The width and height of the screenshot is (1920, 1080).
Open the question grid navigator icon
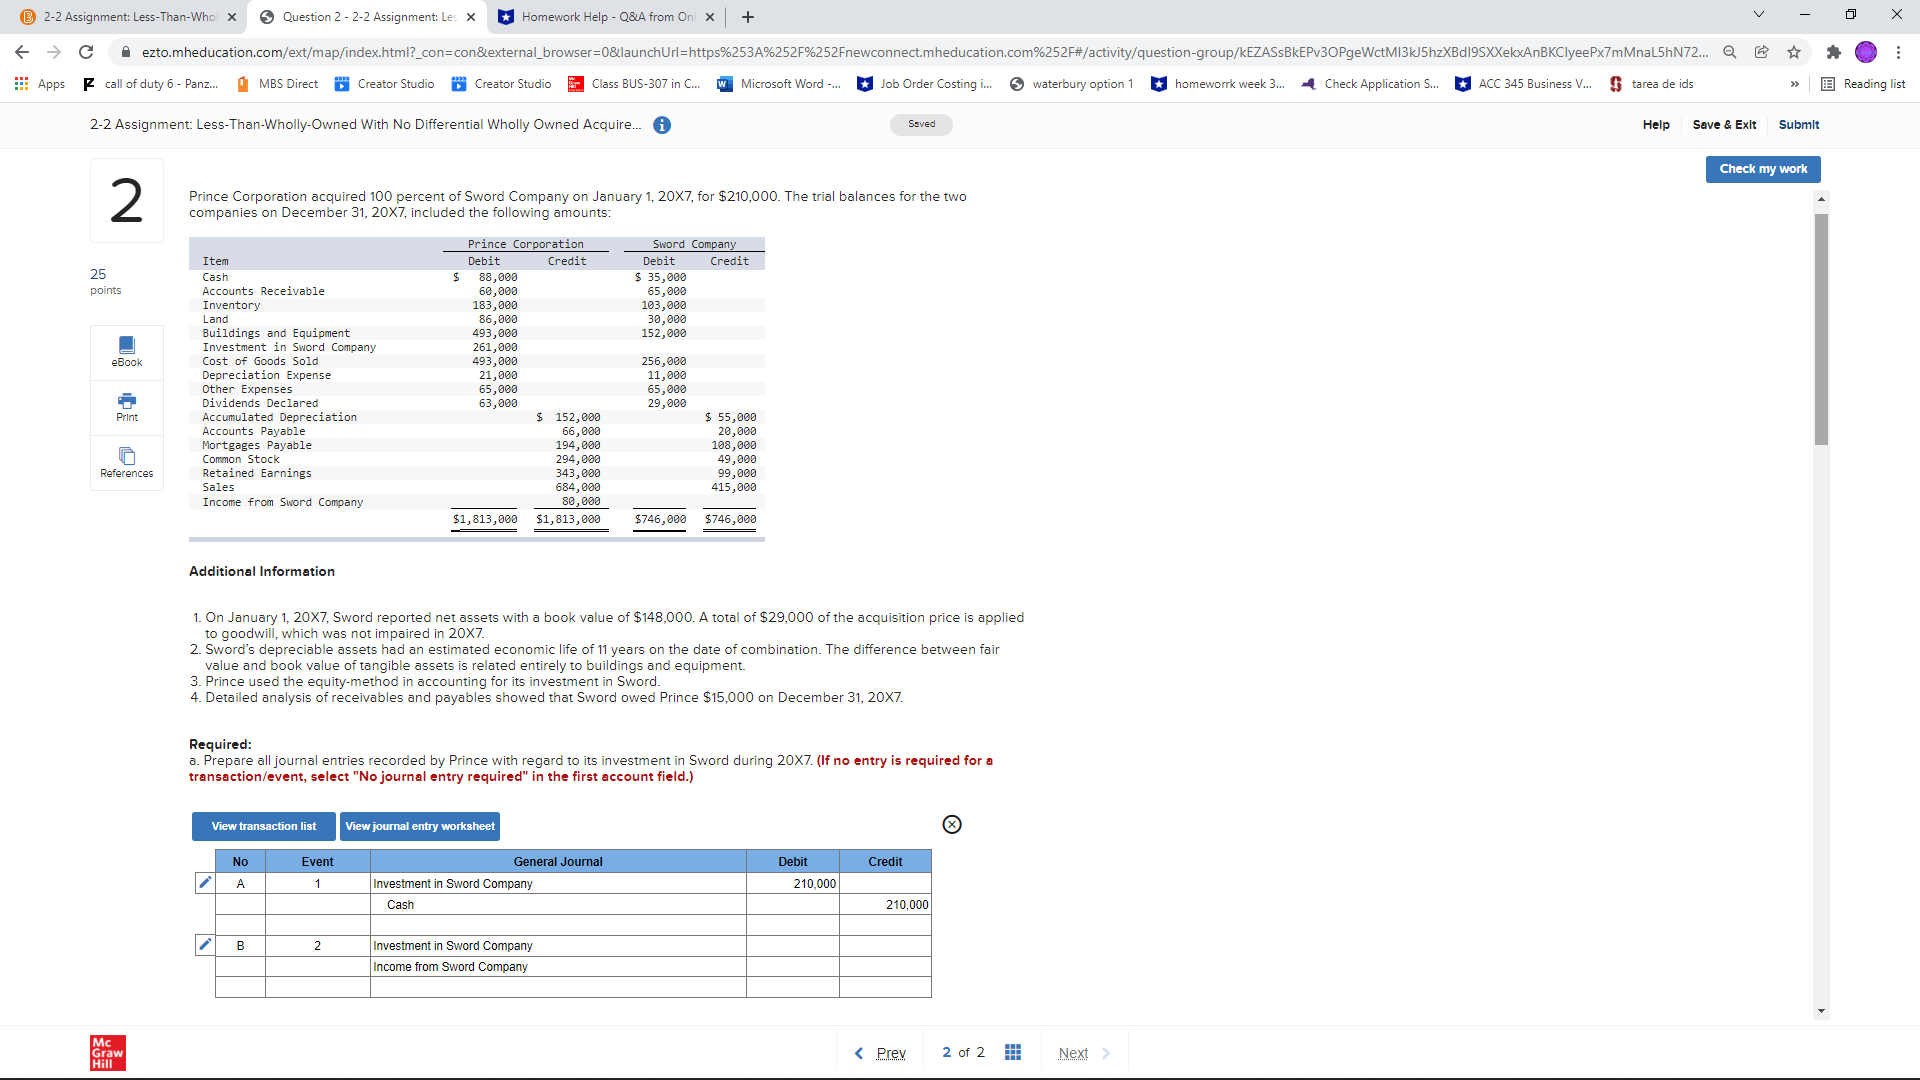(x=1012, y=1052)
